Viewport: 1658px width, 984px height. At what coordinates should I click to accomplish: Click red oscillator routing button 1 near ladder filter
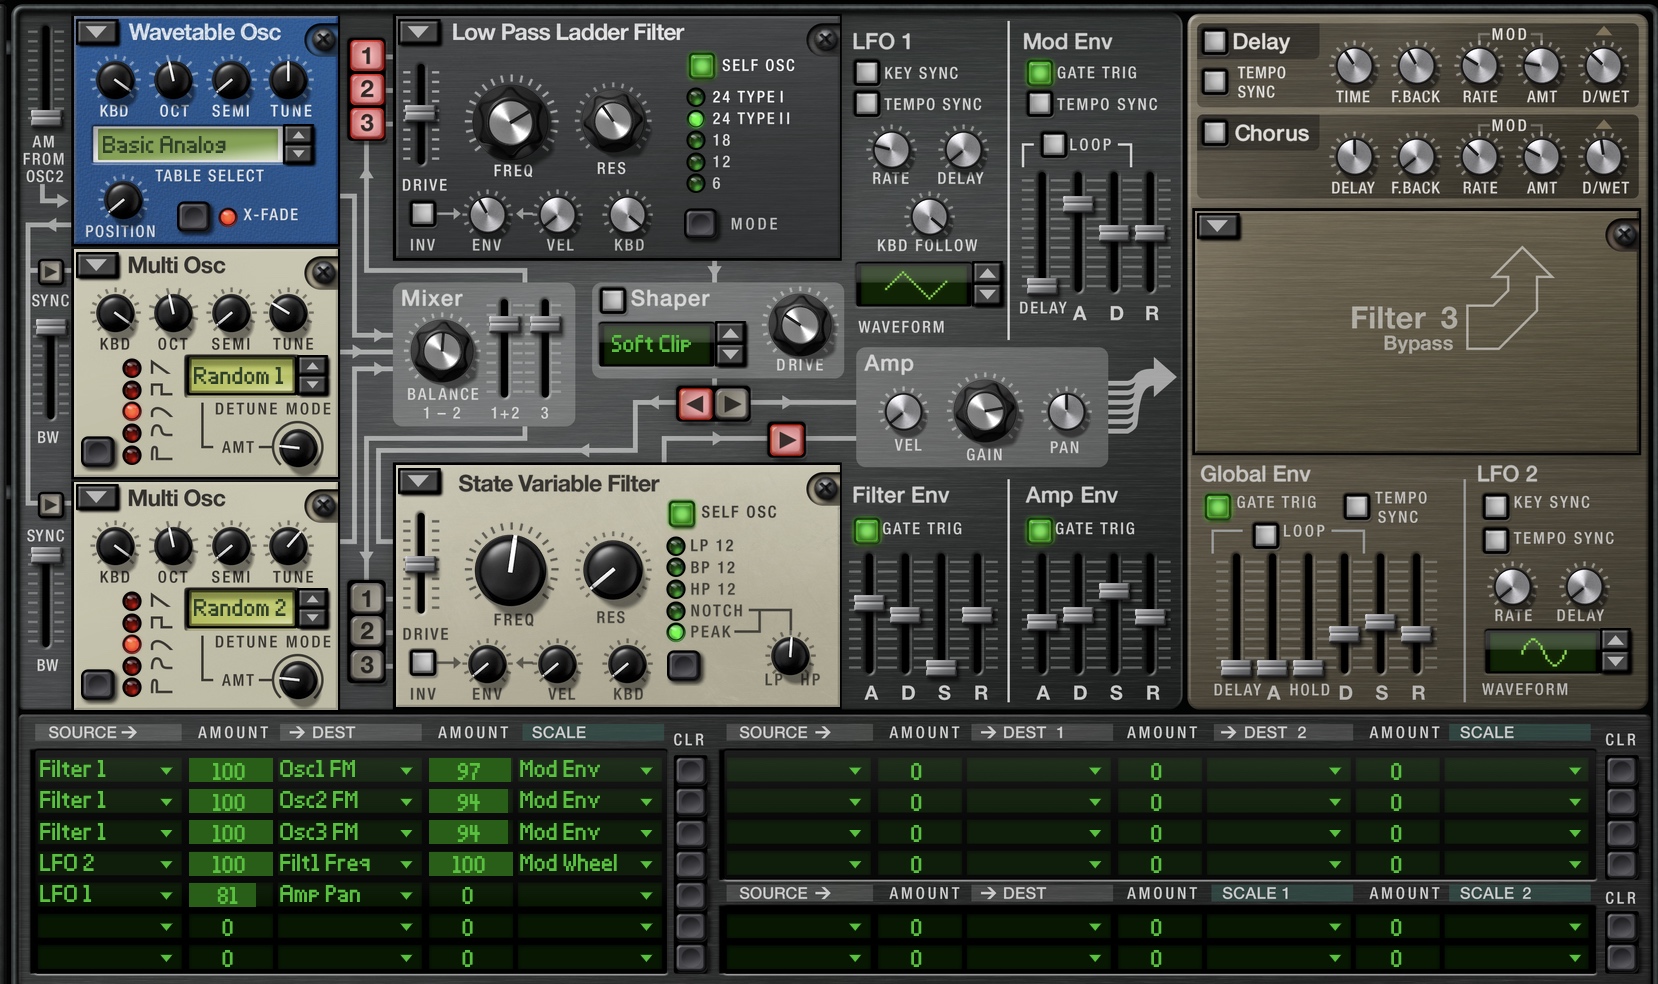[x=367, y=55]
